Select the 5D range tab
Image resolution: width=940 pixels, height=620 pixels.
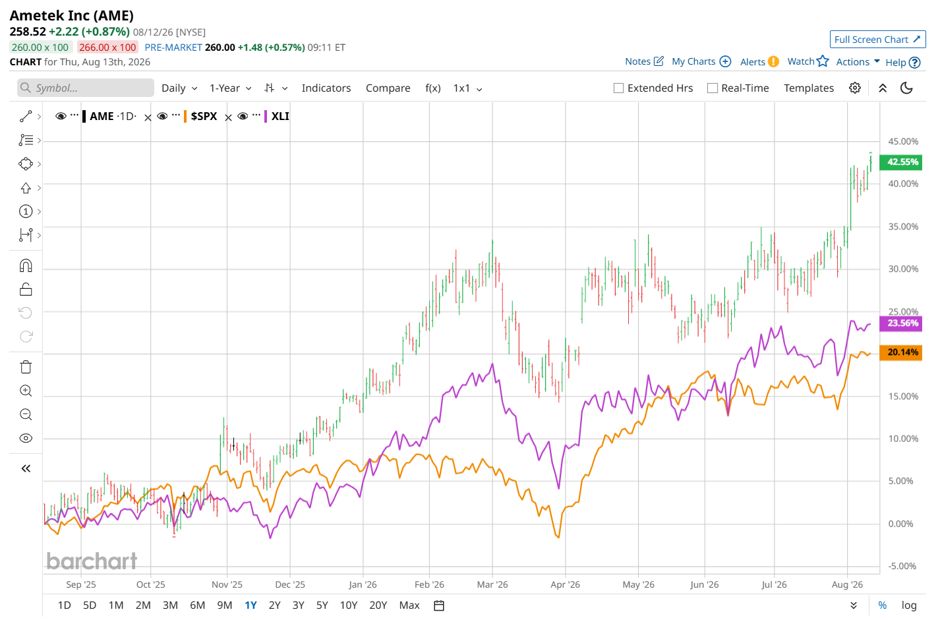89,606
